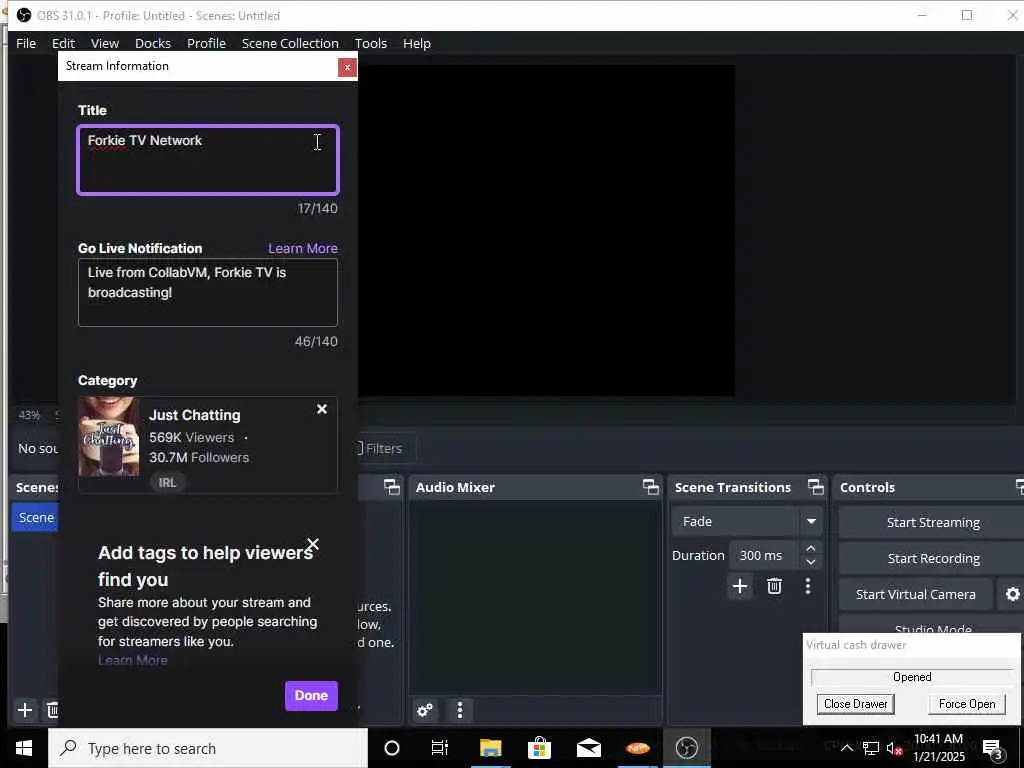Open the Mail app from taskbar
This screenshot has height=768, width=1024.
[588, 748]
